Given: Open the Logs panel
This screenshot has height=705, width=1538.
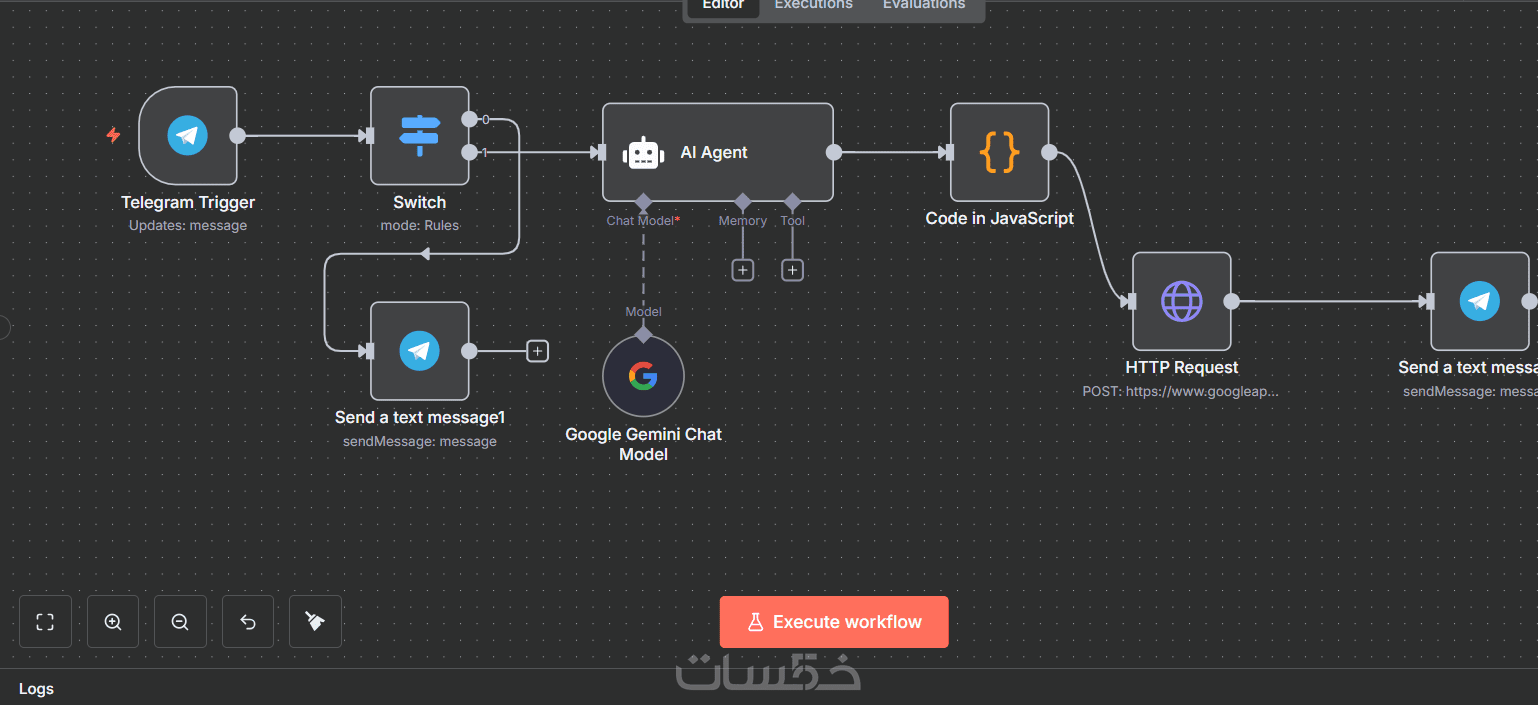Looking at the screenshot, I should [37, 689].
